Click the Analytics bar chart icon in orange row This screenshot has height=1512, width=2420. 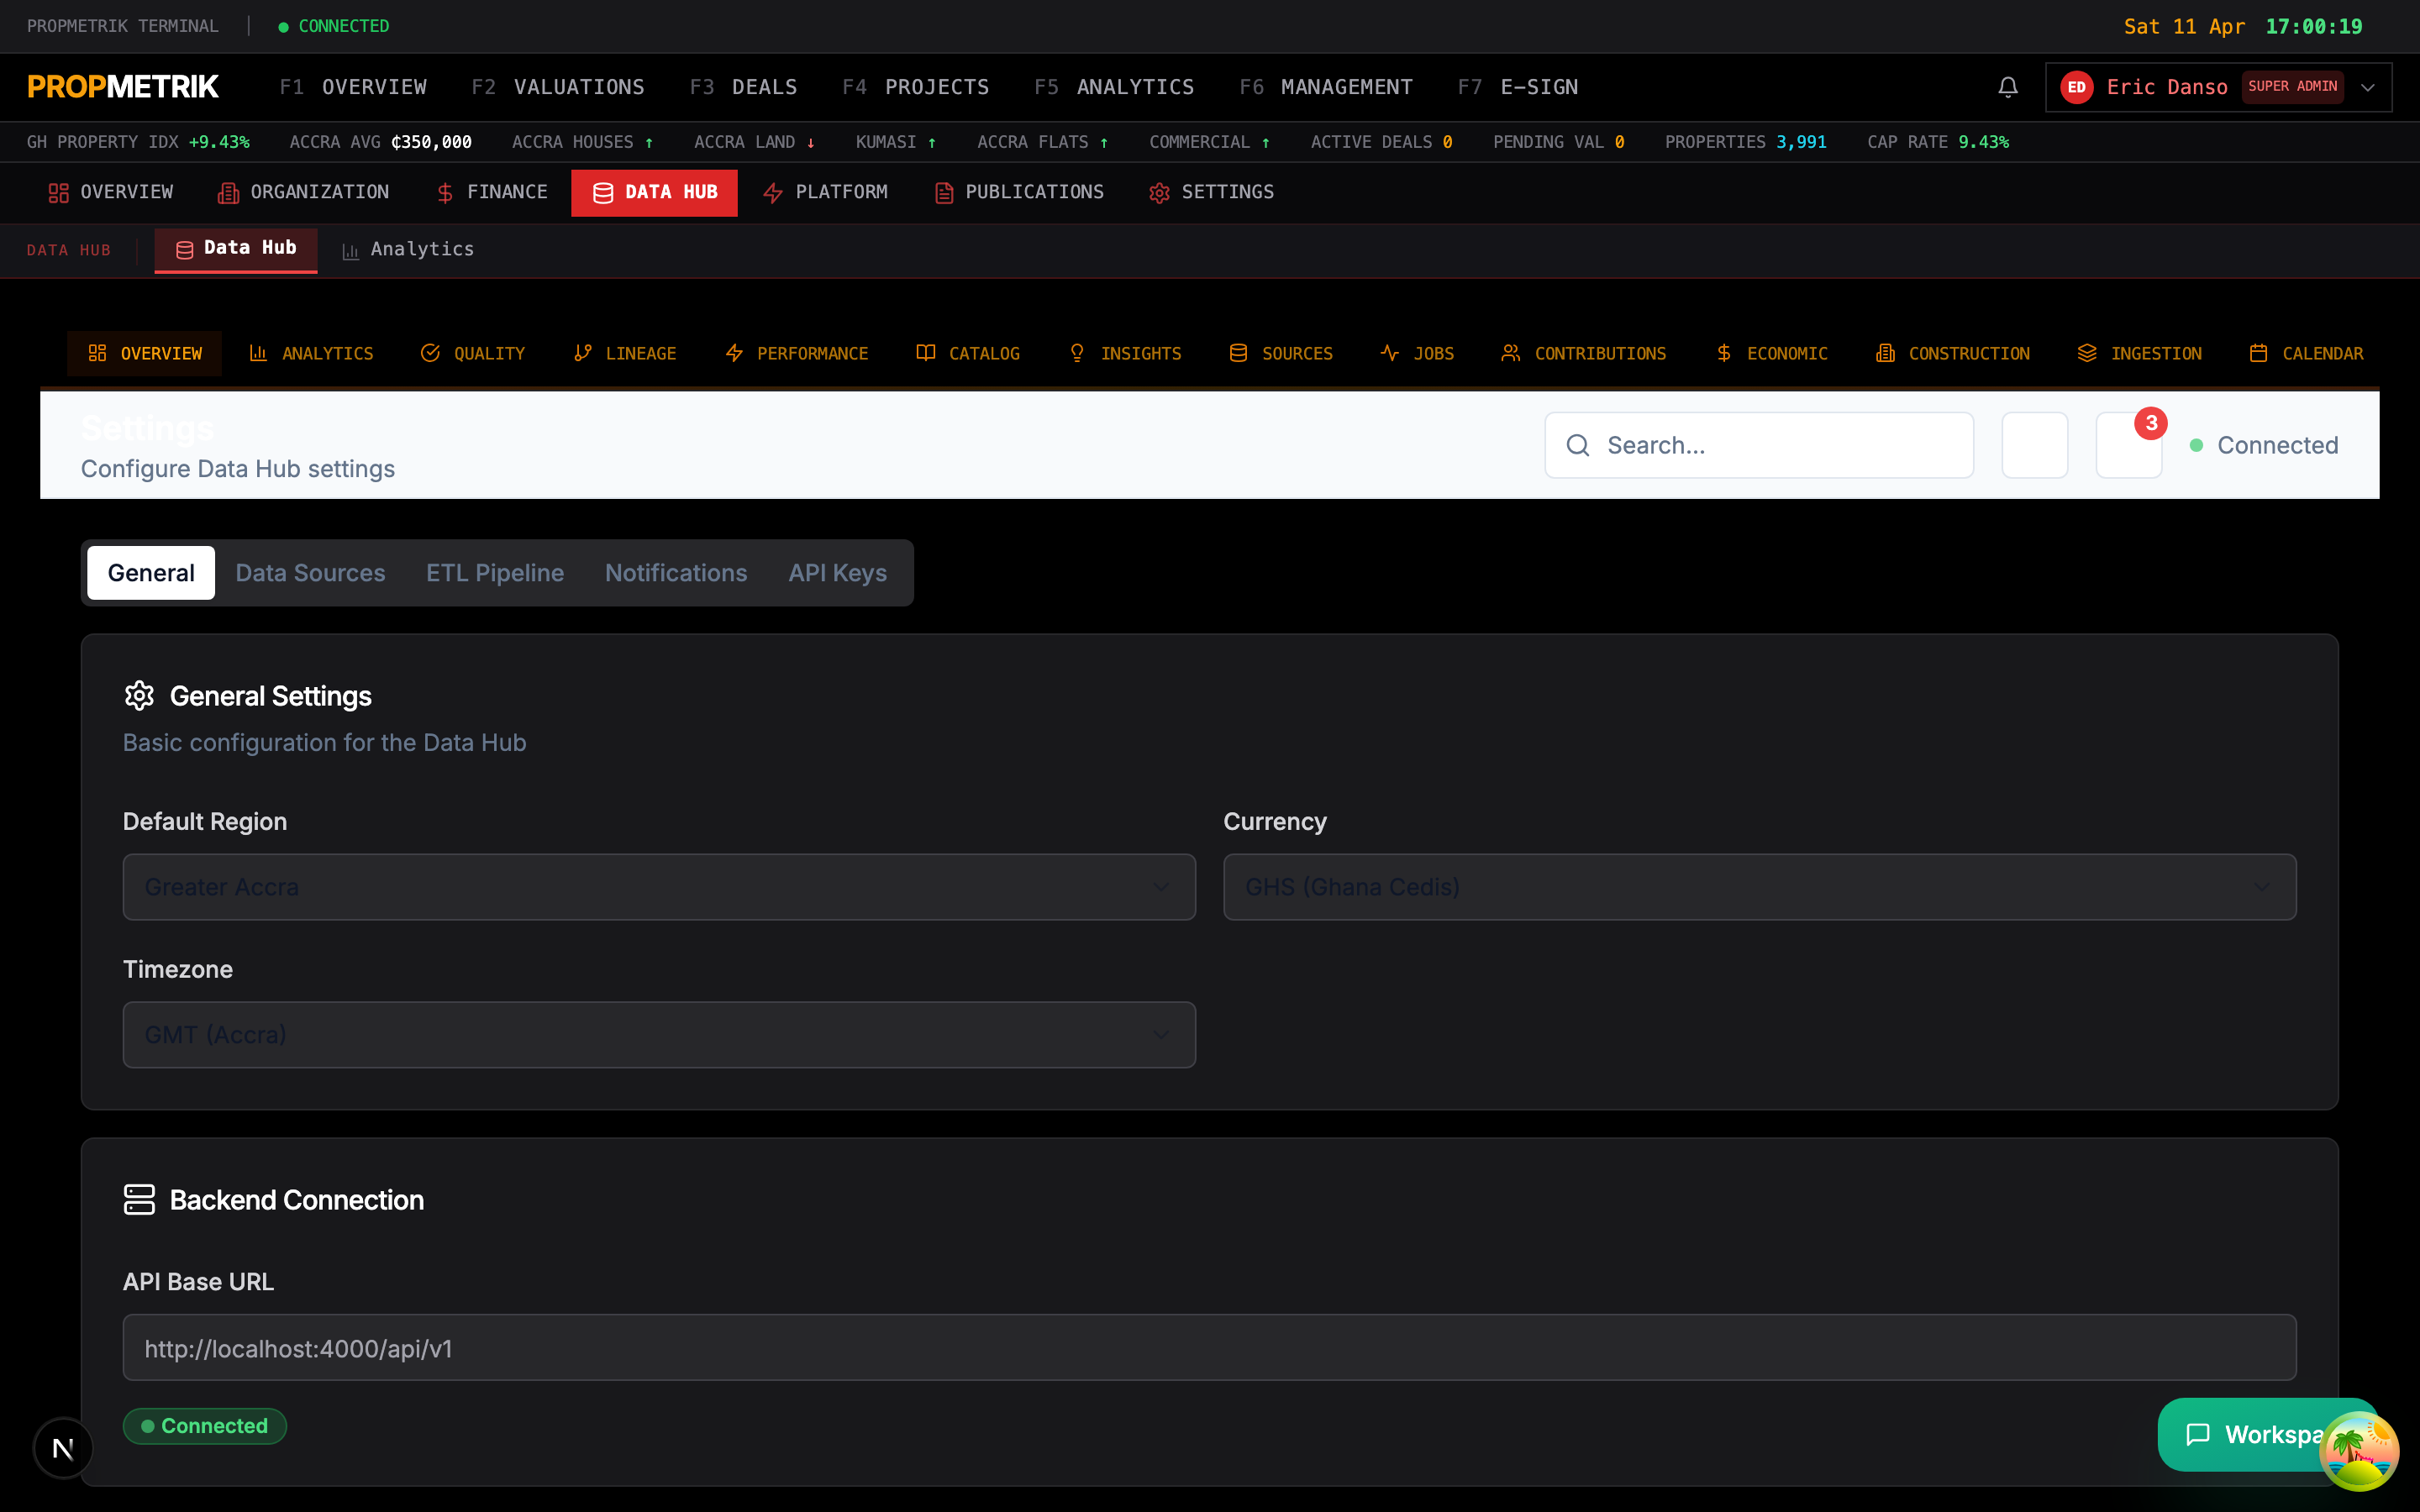(x=258, y=353)
